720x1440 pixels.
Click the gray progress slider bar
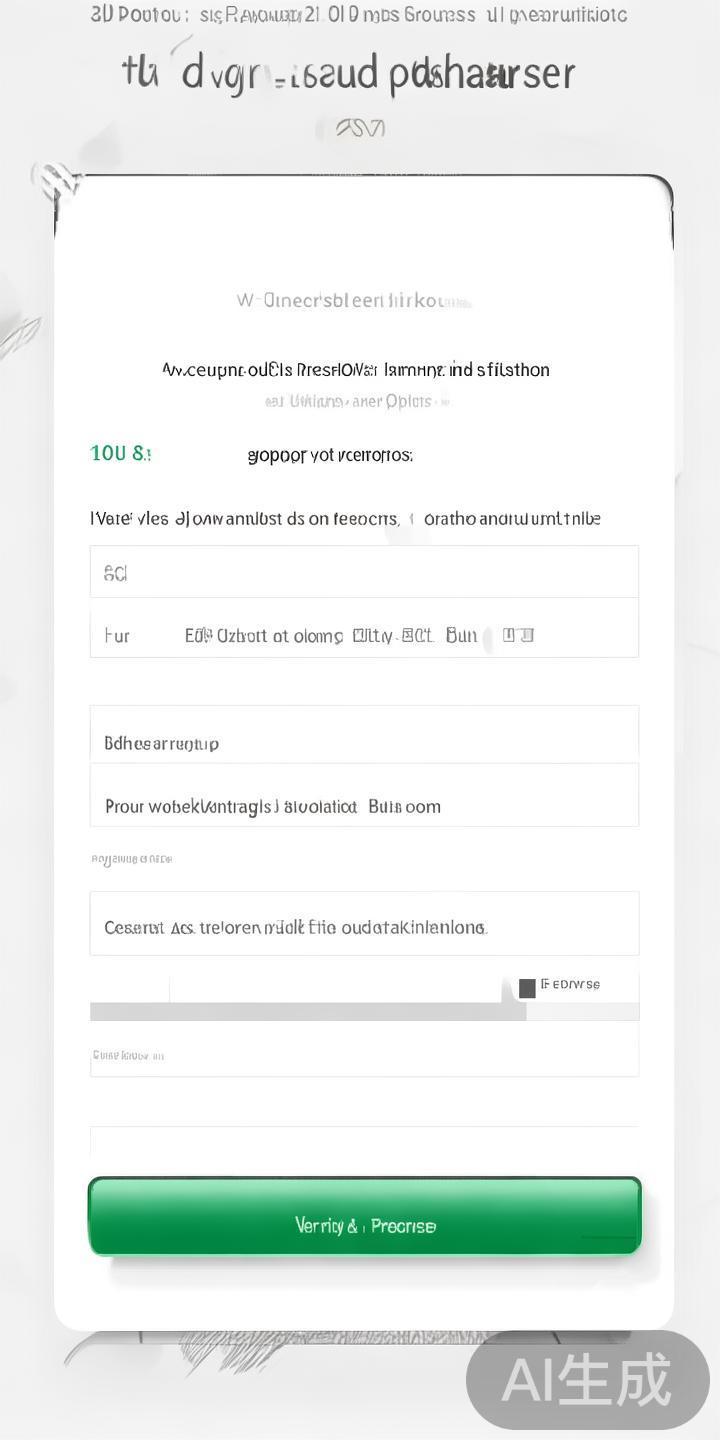308,1012
